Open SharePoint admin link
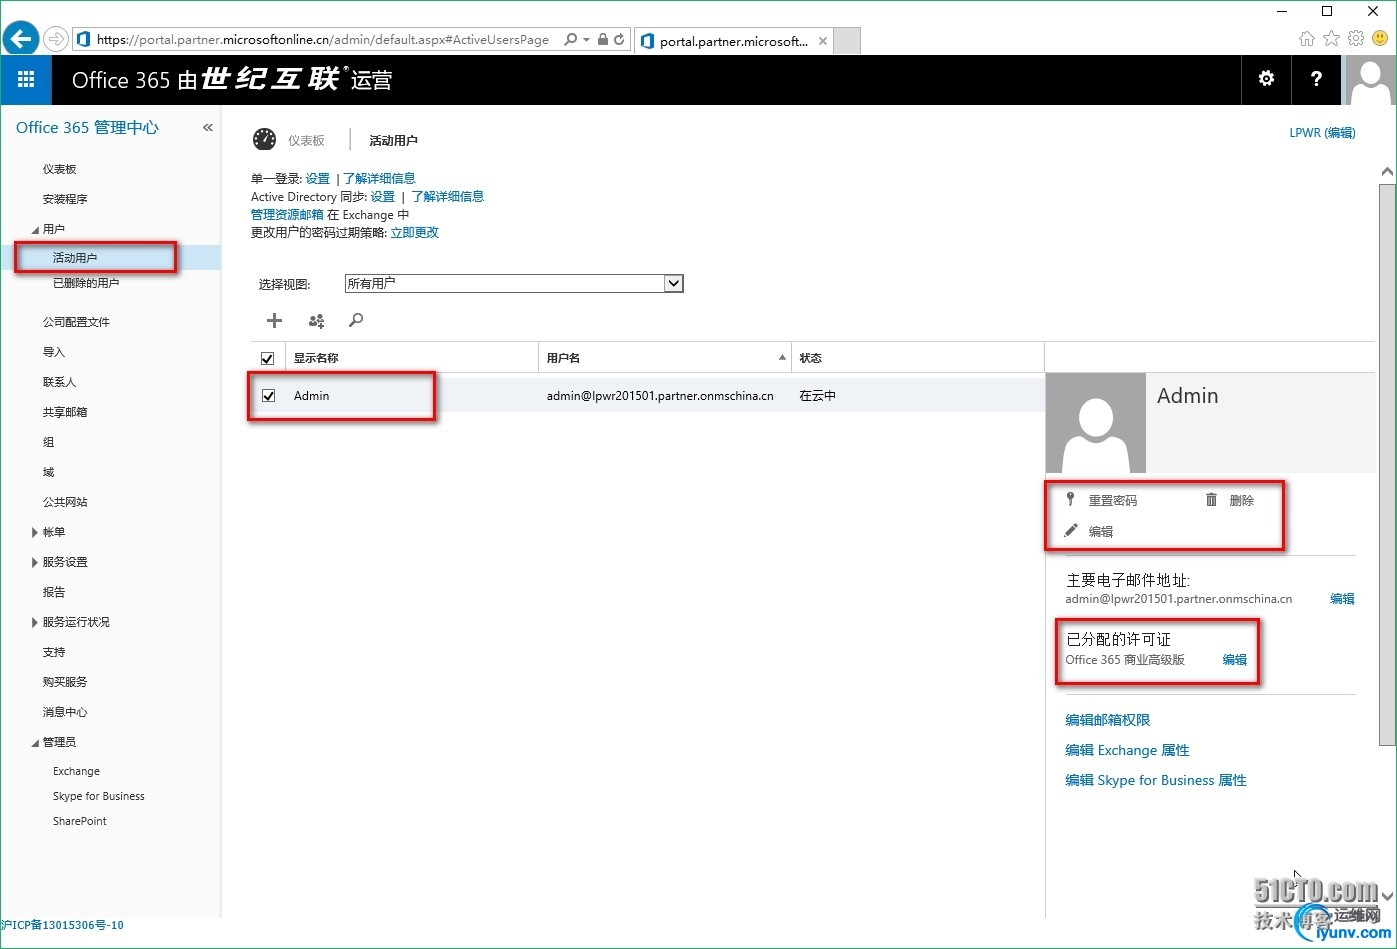This screenshot has height=949, width=1397. (80, 821)
